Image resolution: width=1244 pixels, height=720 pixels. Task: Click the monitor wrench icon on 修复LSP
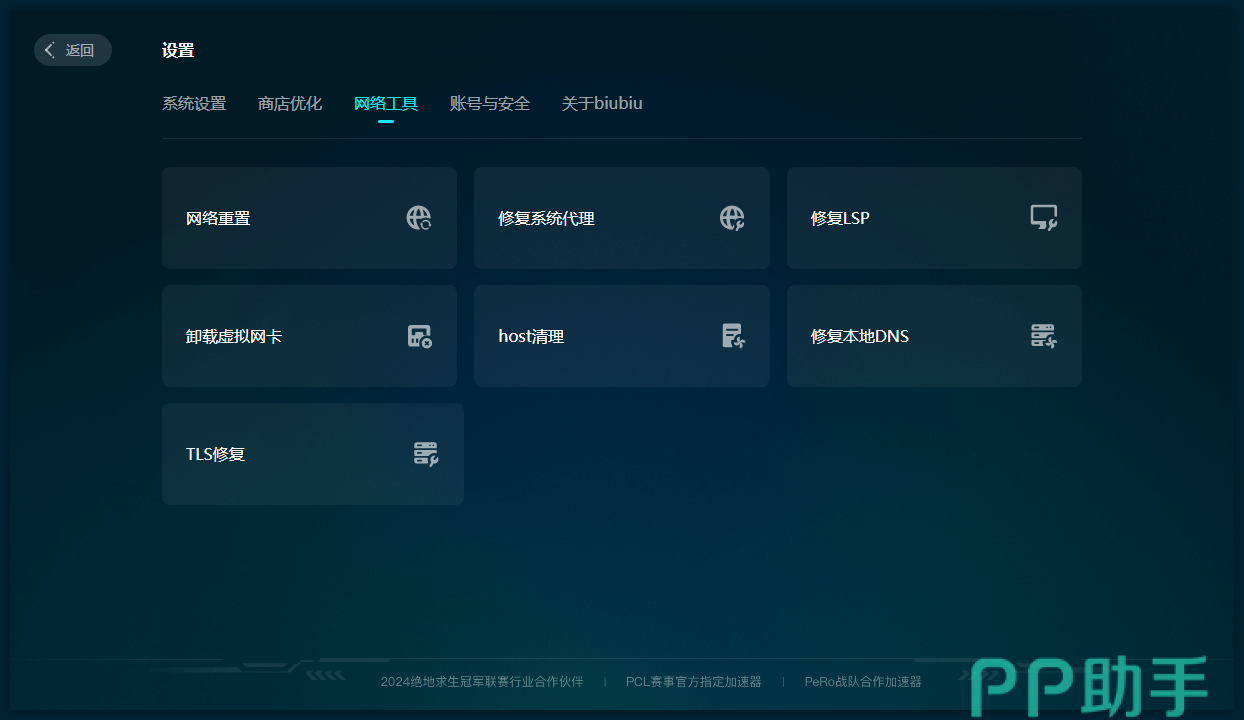click(1044, 218)
